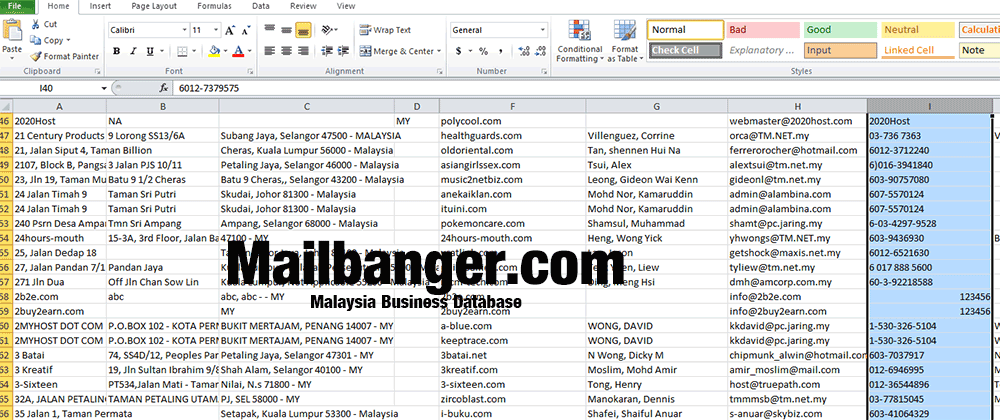Toggle Bold formatting
This screenshot has height=420, width=1000.
117,51
